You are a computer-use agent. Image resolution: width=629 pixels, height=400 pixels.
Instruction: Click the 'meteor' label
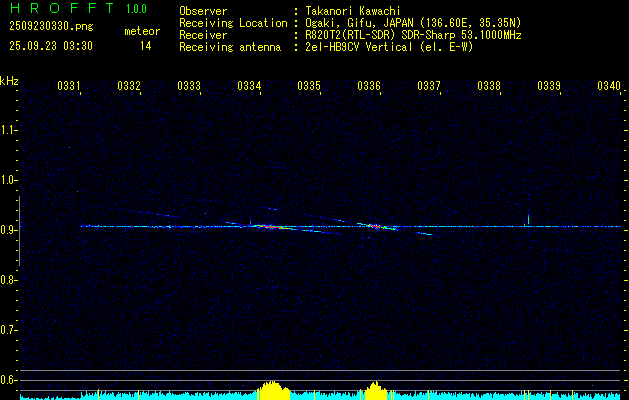point(142,31)
